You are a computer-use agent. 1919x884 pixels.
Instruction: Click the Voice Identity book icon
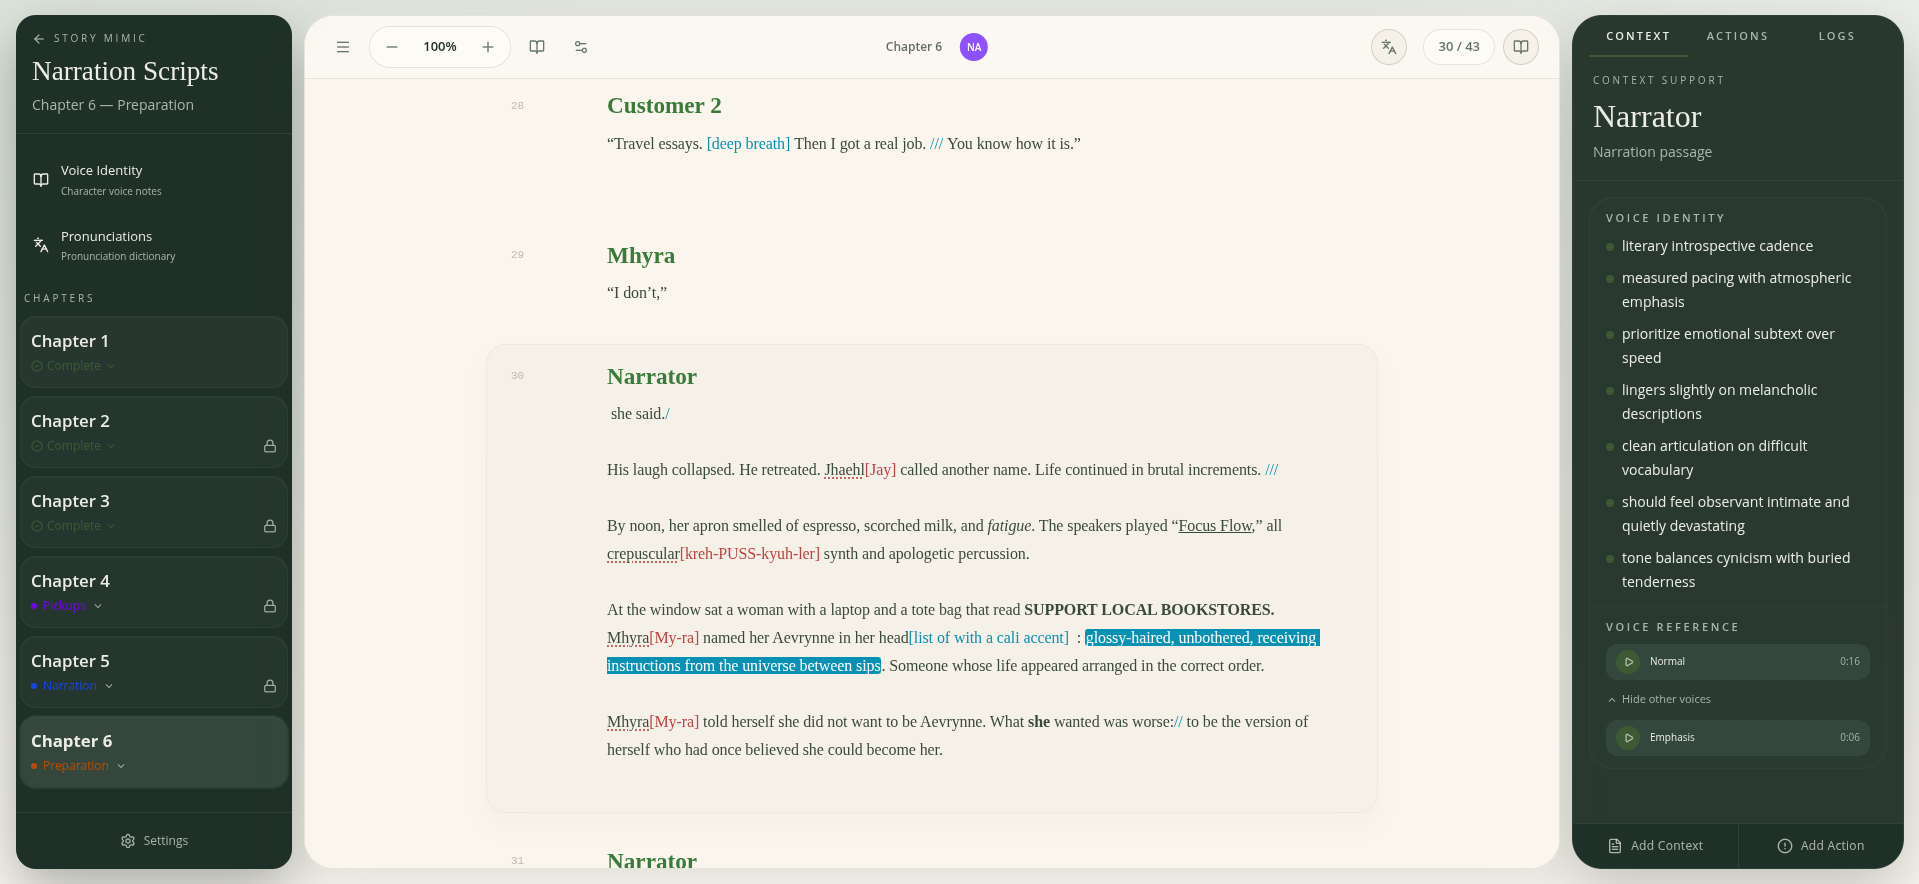pyautogui.click(x=41, y=180)
